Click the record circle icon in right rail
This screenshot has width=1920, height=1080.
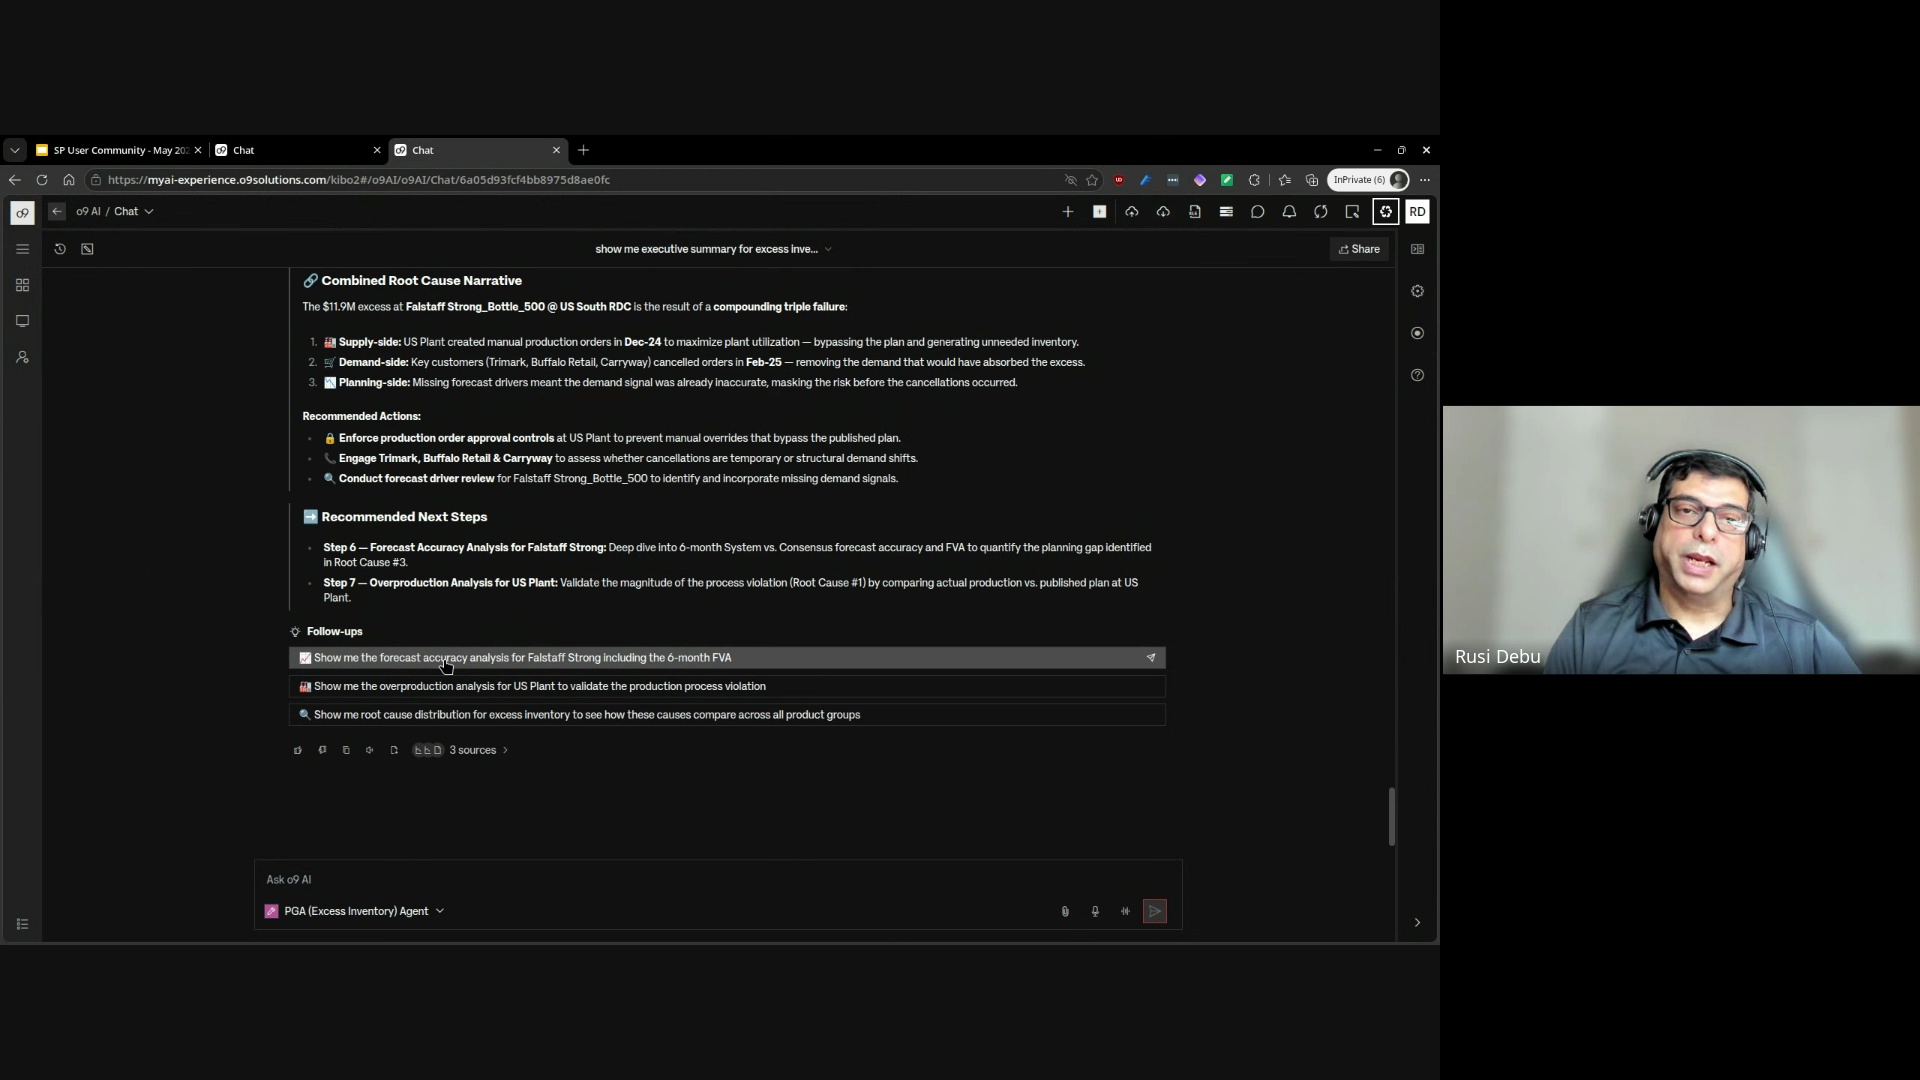coord(1417,333)
